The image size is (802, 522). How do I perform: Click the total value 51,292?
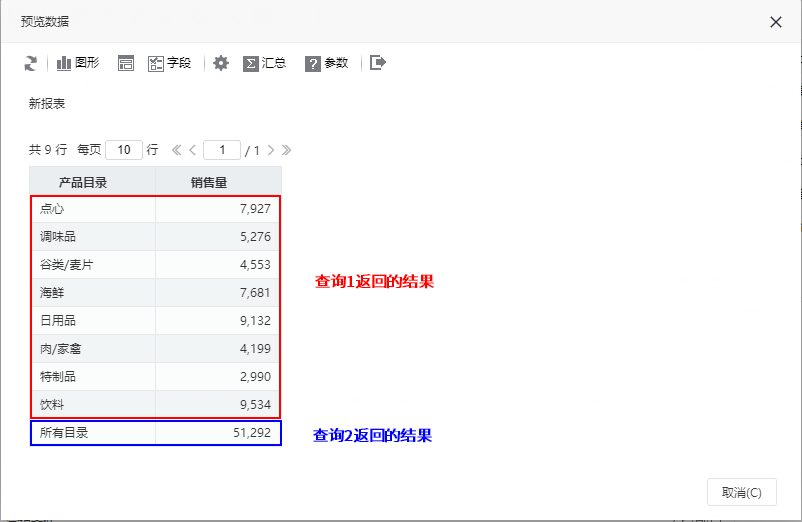252,433
